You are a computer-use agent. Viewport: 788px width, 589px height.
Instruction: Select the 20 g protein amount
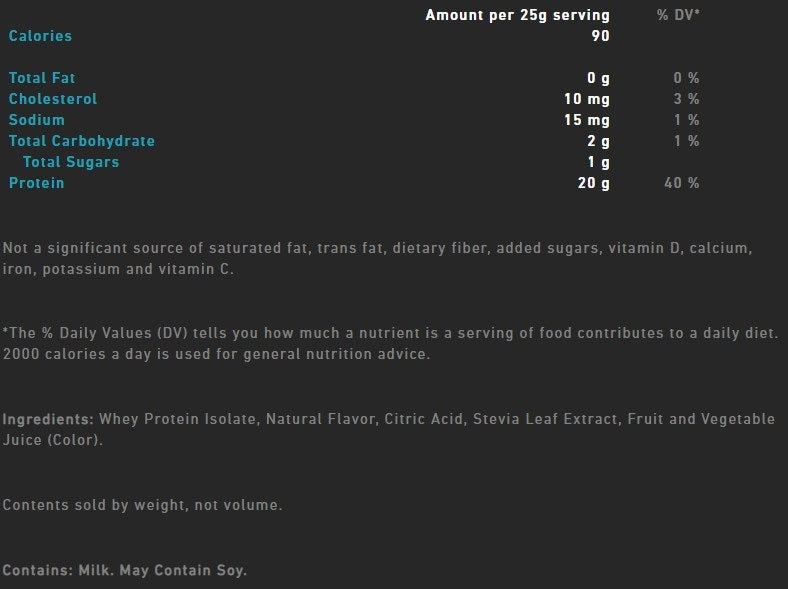(591, 183)
